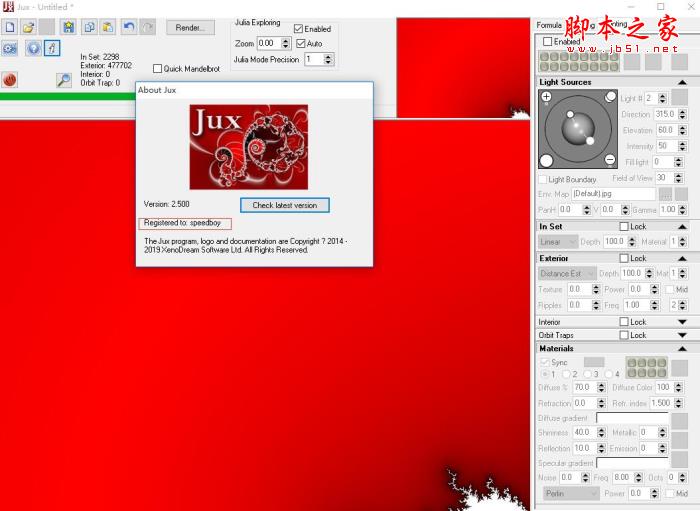Open help with the blue question icon

tap(33, 48)
